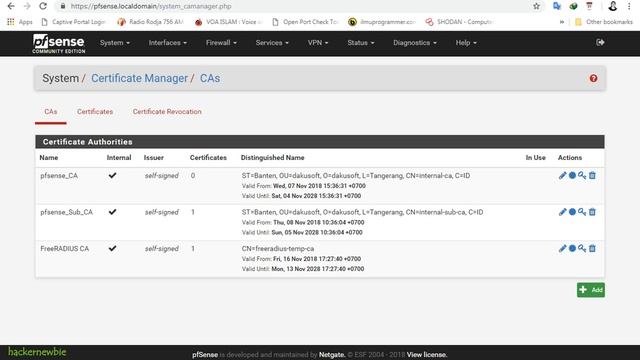Click Google Translate extension icon
Viewport: 640px width, 360px height.
(557, 6)
